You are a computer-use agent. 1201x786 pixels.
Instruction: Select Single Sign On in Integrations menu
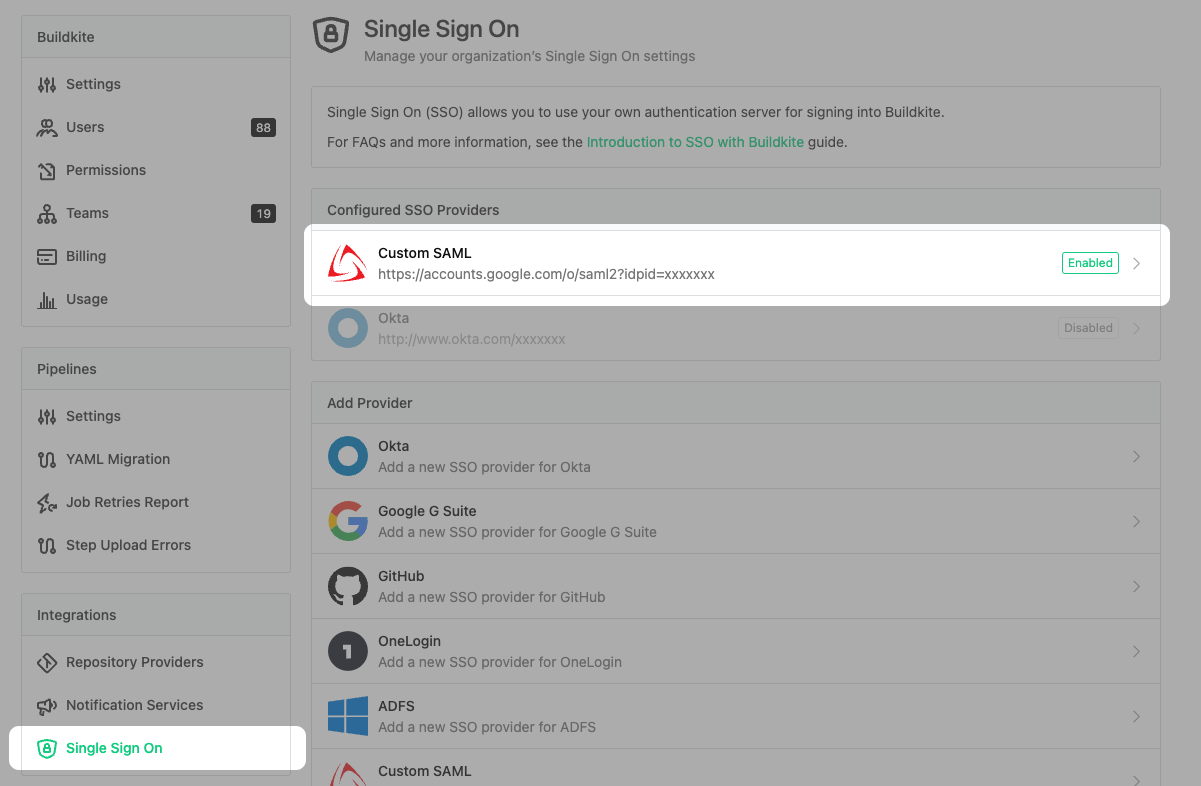pyautogui.click(x=113, y=747)
